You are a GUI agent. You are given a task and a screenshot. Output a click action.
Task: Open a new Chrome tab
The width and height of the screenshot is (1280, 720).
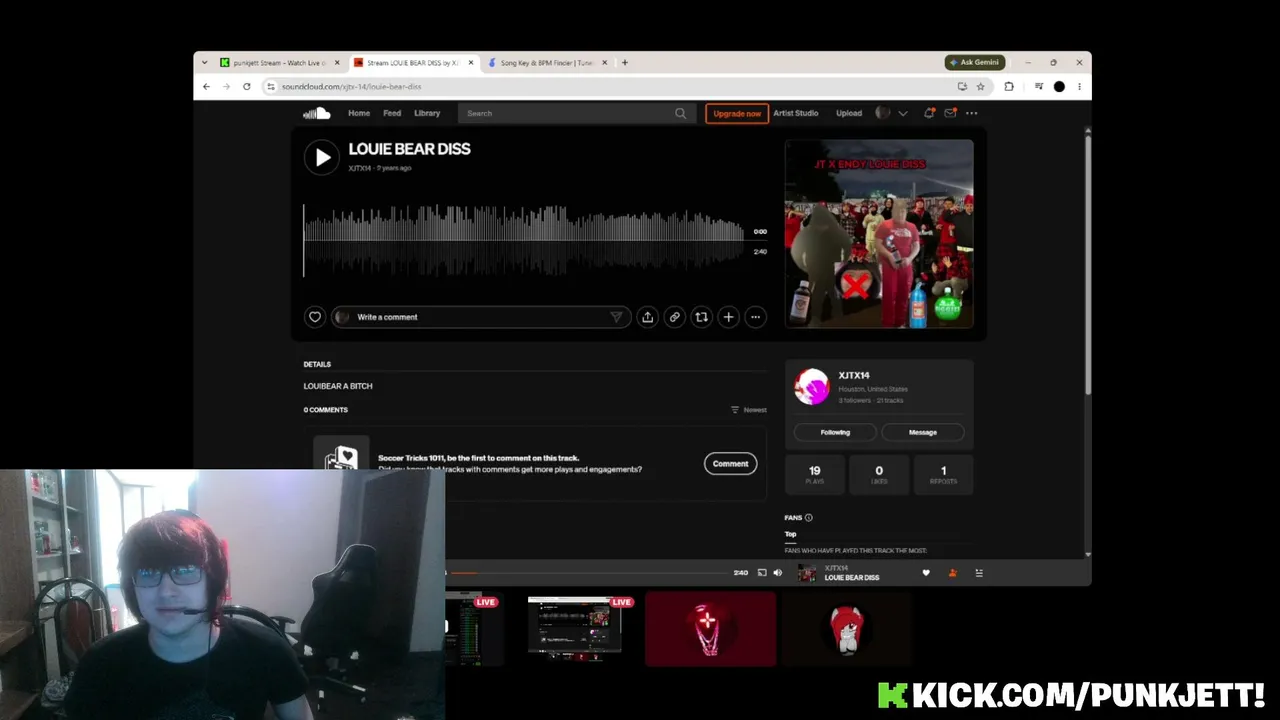click(x=625, y=62)
